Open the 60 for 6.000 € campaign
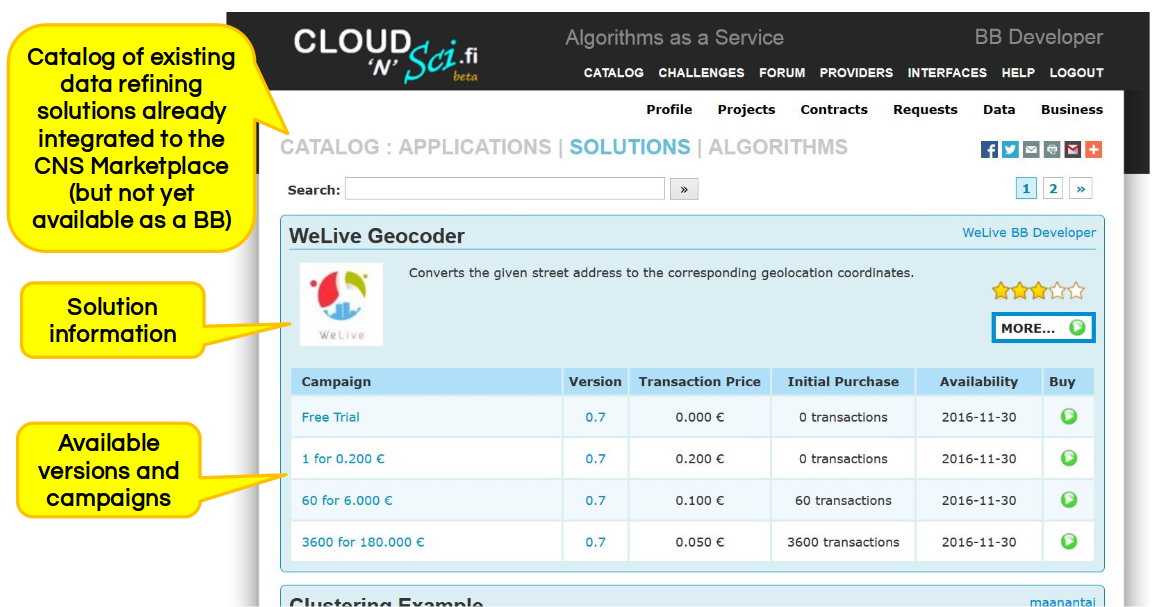1157x607 pixels. coord(347,500)
